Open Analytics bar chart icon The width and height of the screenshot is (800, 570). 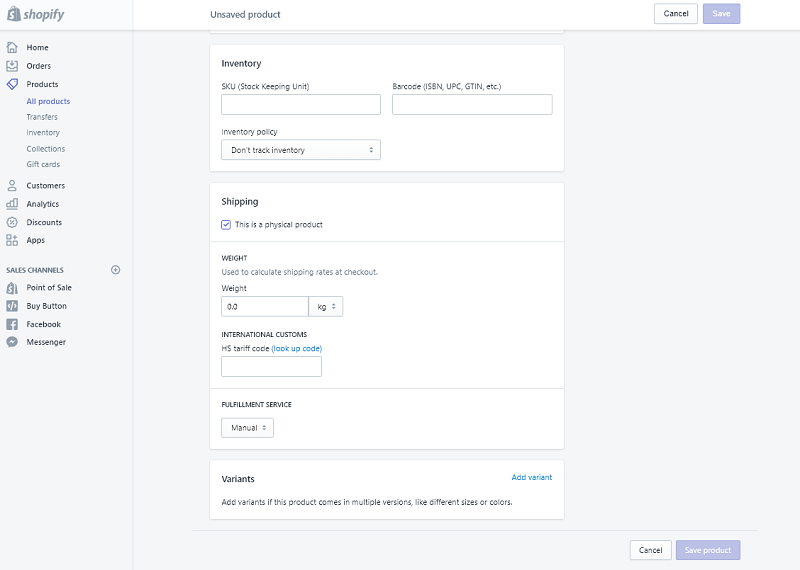[12, 204]
